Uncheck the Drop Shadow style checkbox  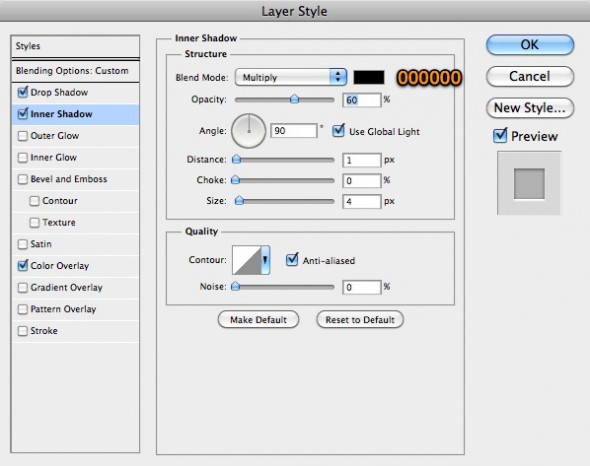click(x=23, y=92)
